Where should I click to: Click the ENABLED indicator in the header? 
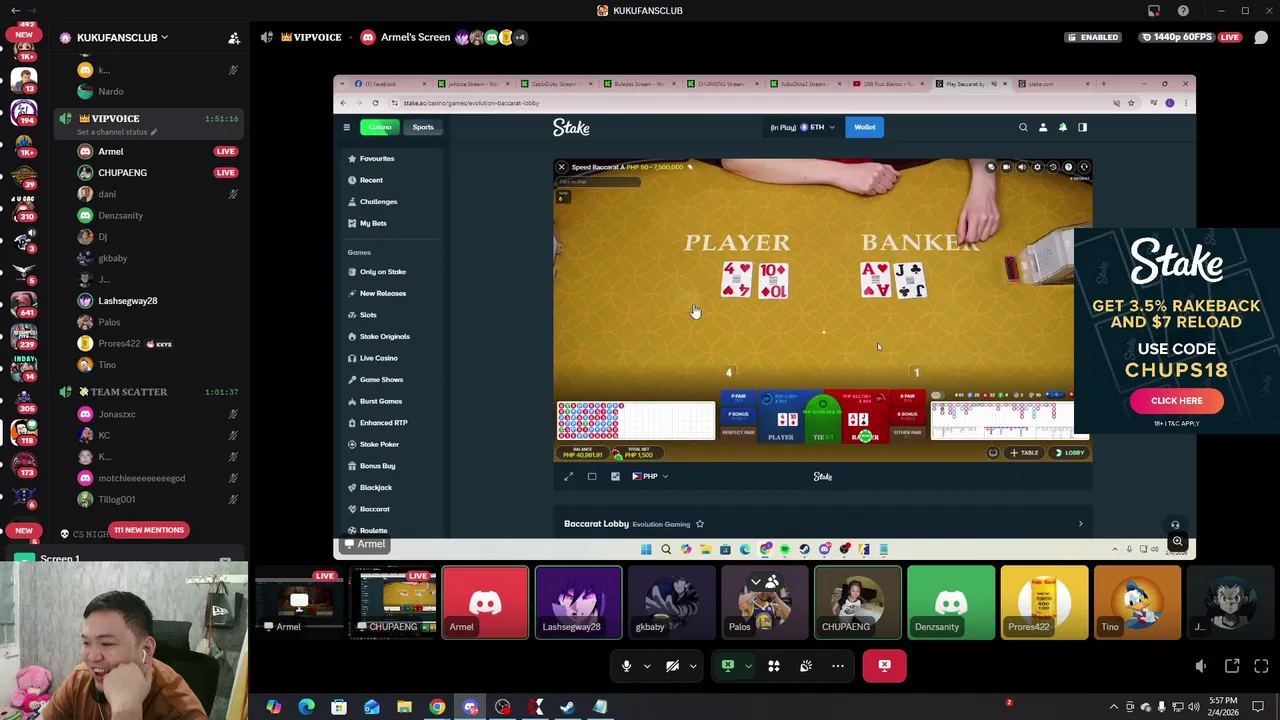click(x=1092, y=37)
